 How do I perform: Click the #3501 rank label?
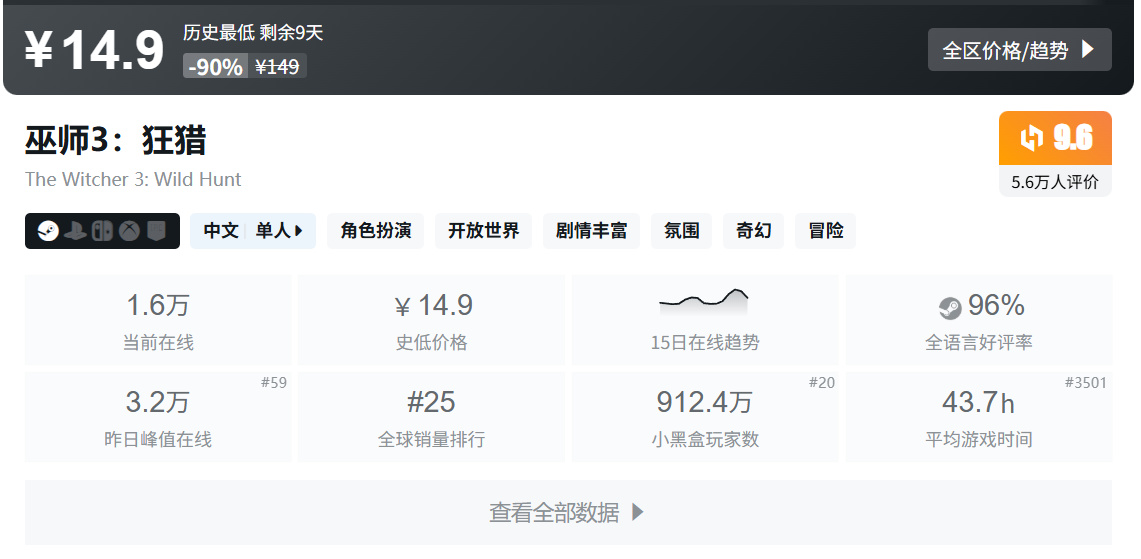tap(1085, 382)
